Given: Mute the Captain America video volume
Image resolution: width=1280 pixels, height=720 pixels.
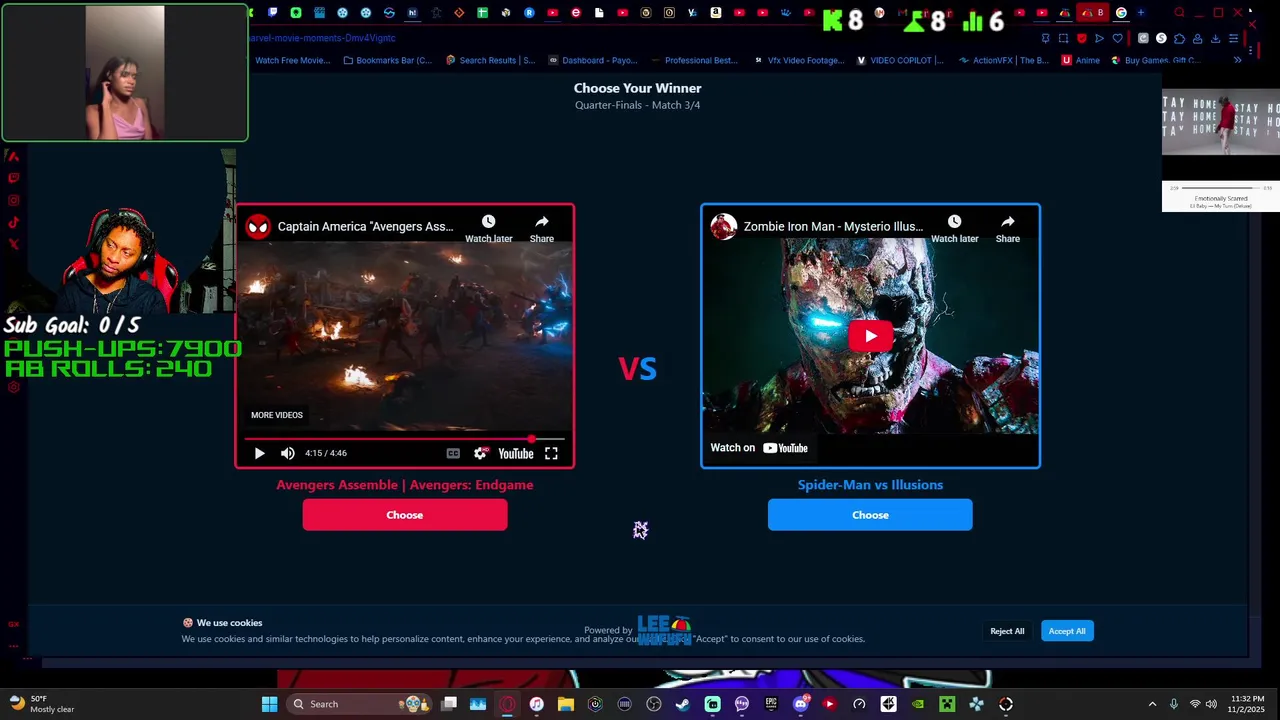Looking at the screenshot, I should (288, 453).
